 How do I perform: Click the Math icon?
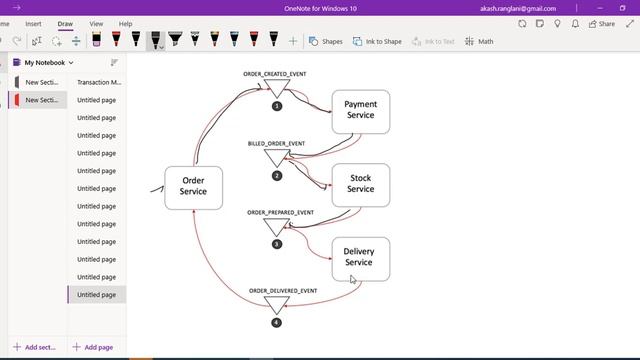click(x=469, y=41)
